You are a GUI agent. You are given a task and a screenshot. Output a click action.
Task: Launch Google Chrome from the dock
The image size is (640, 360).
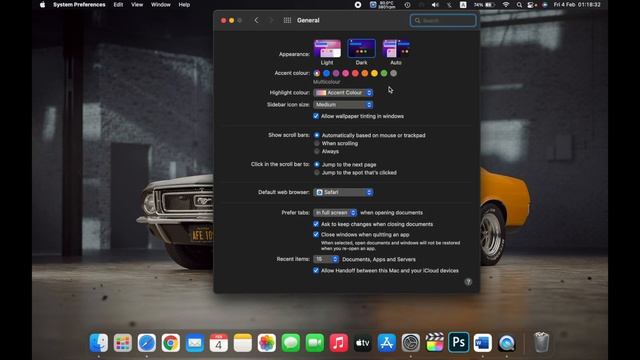(x=171, y=342)
